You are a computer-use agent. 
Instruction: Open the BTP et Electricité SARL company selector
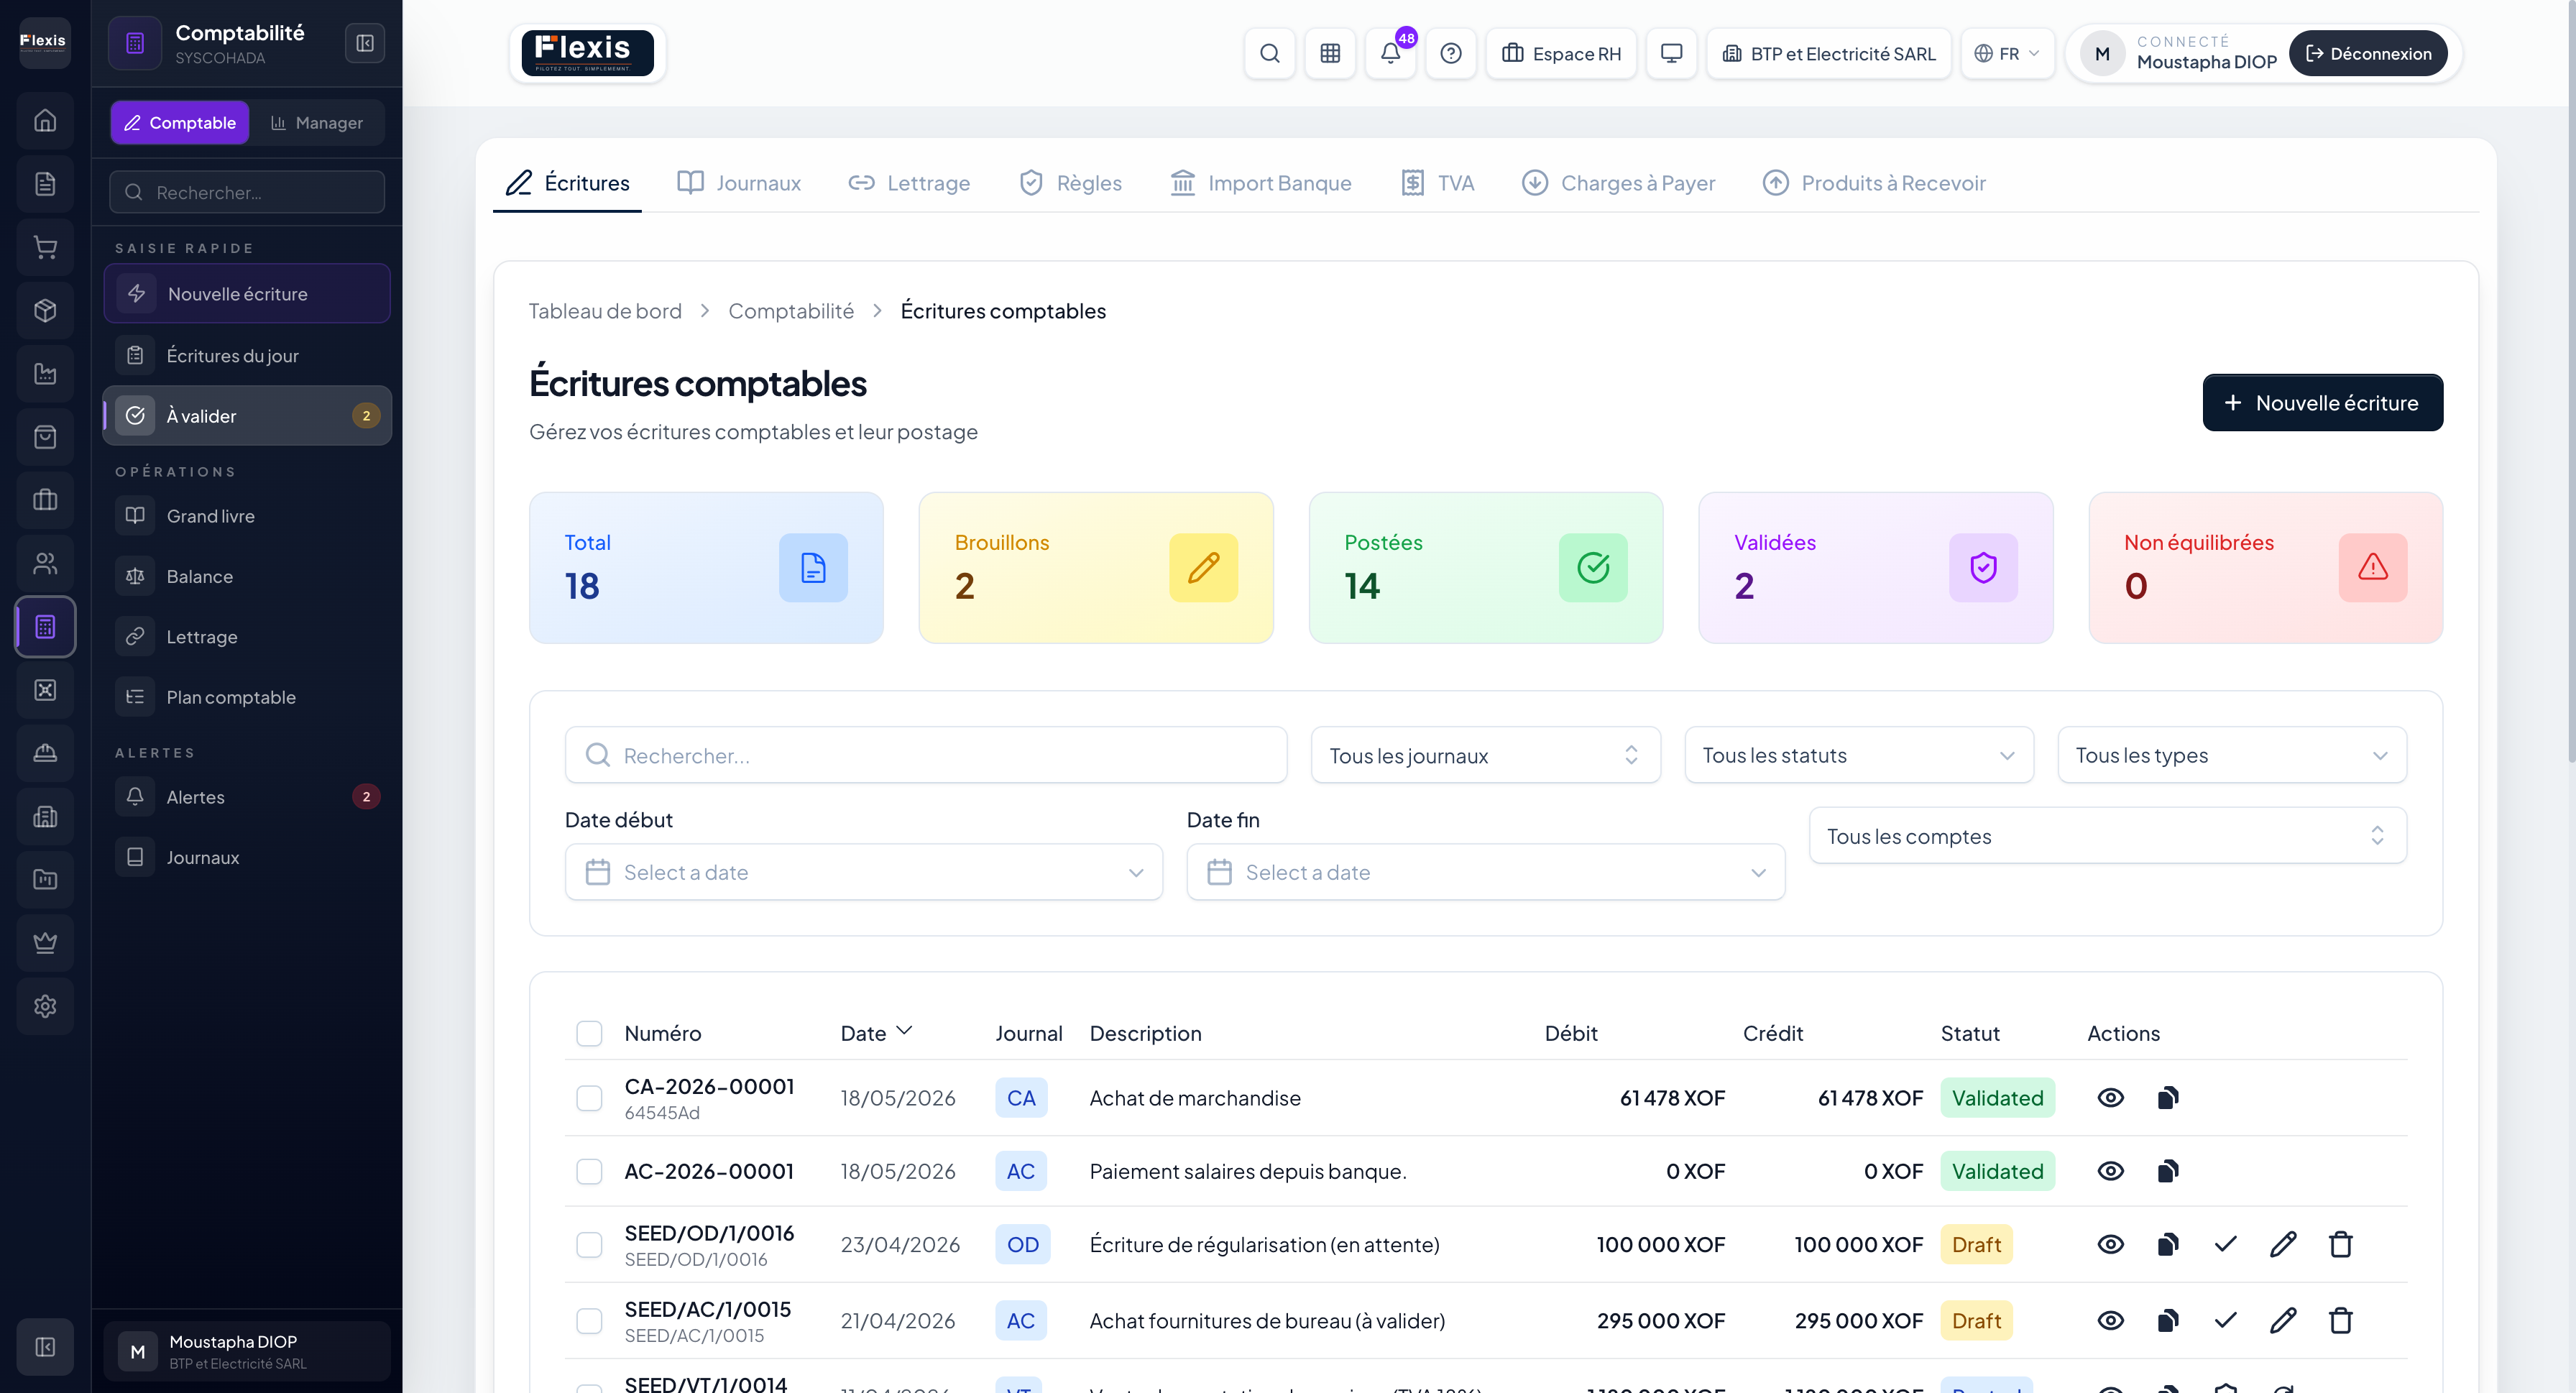1828,53
